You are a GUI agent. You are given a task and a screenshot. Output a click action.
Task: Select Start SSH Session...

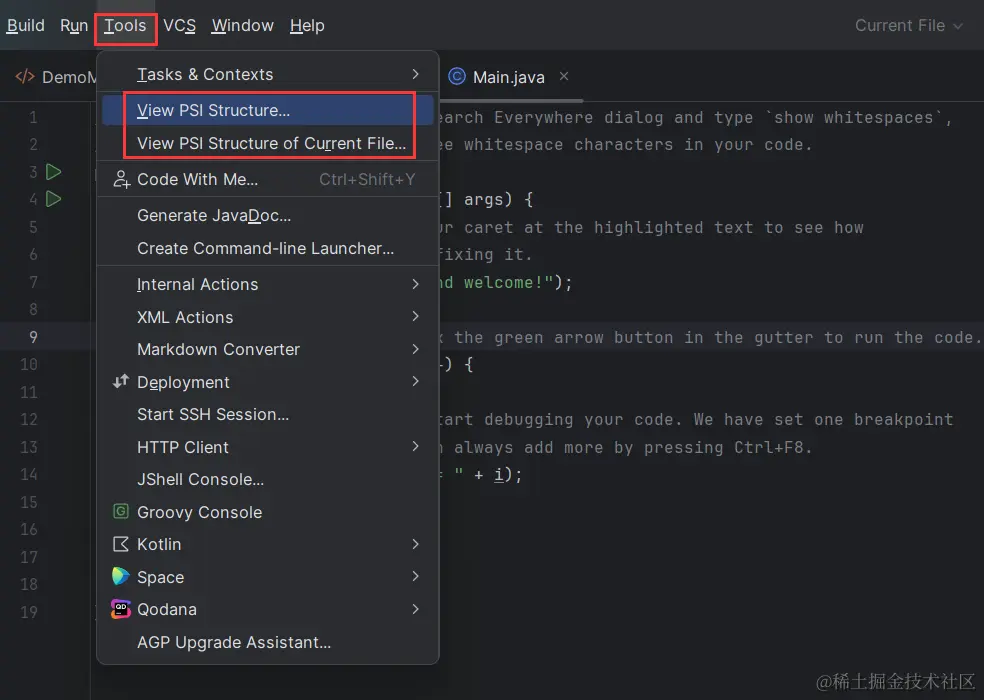(268, 414)
